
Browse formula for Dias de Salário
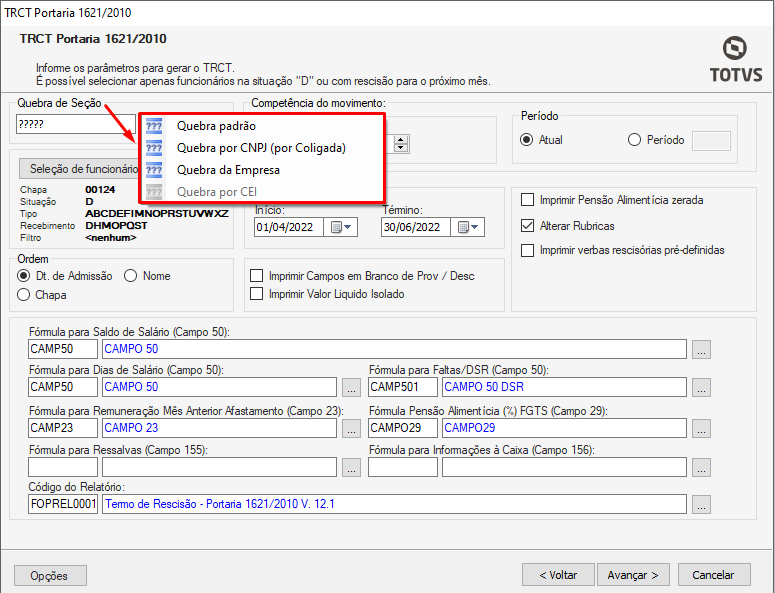(x=351, y=387)
